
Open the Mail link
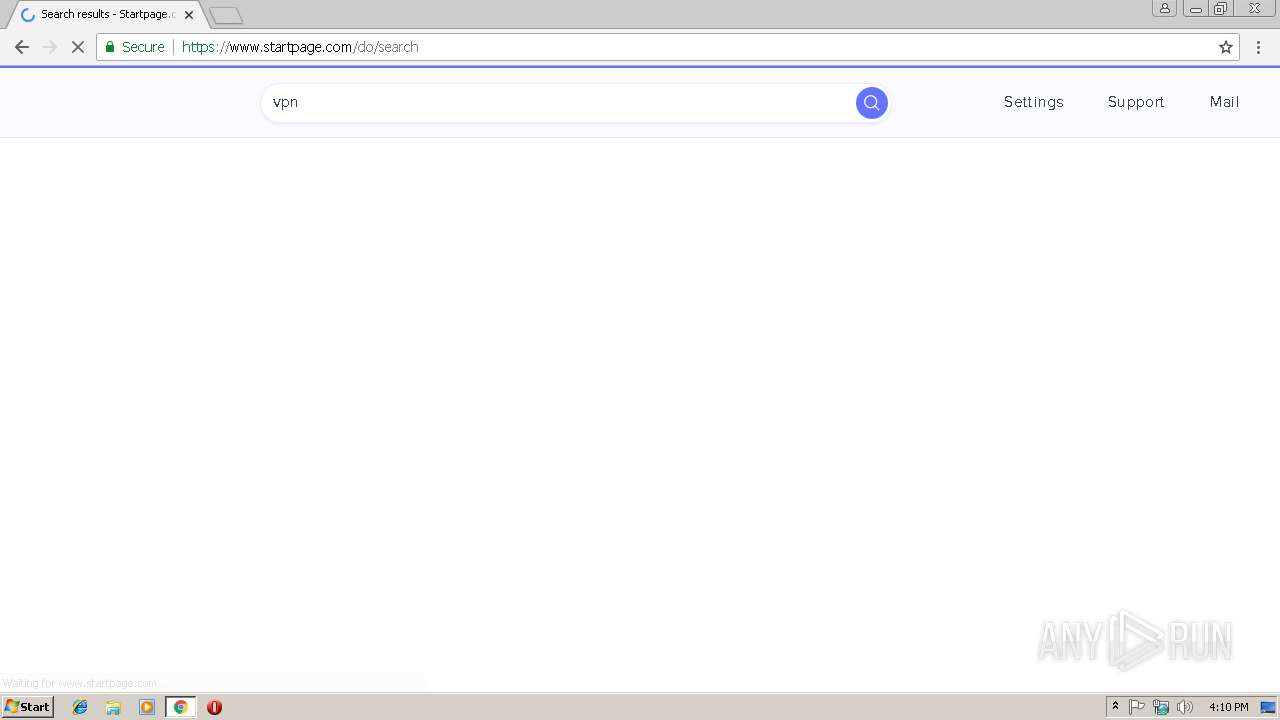point(1224,102)
